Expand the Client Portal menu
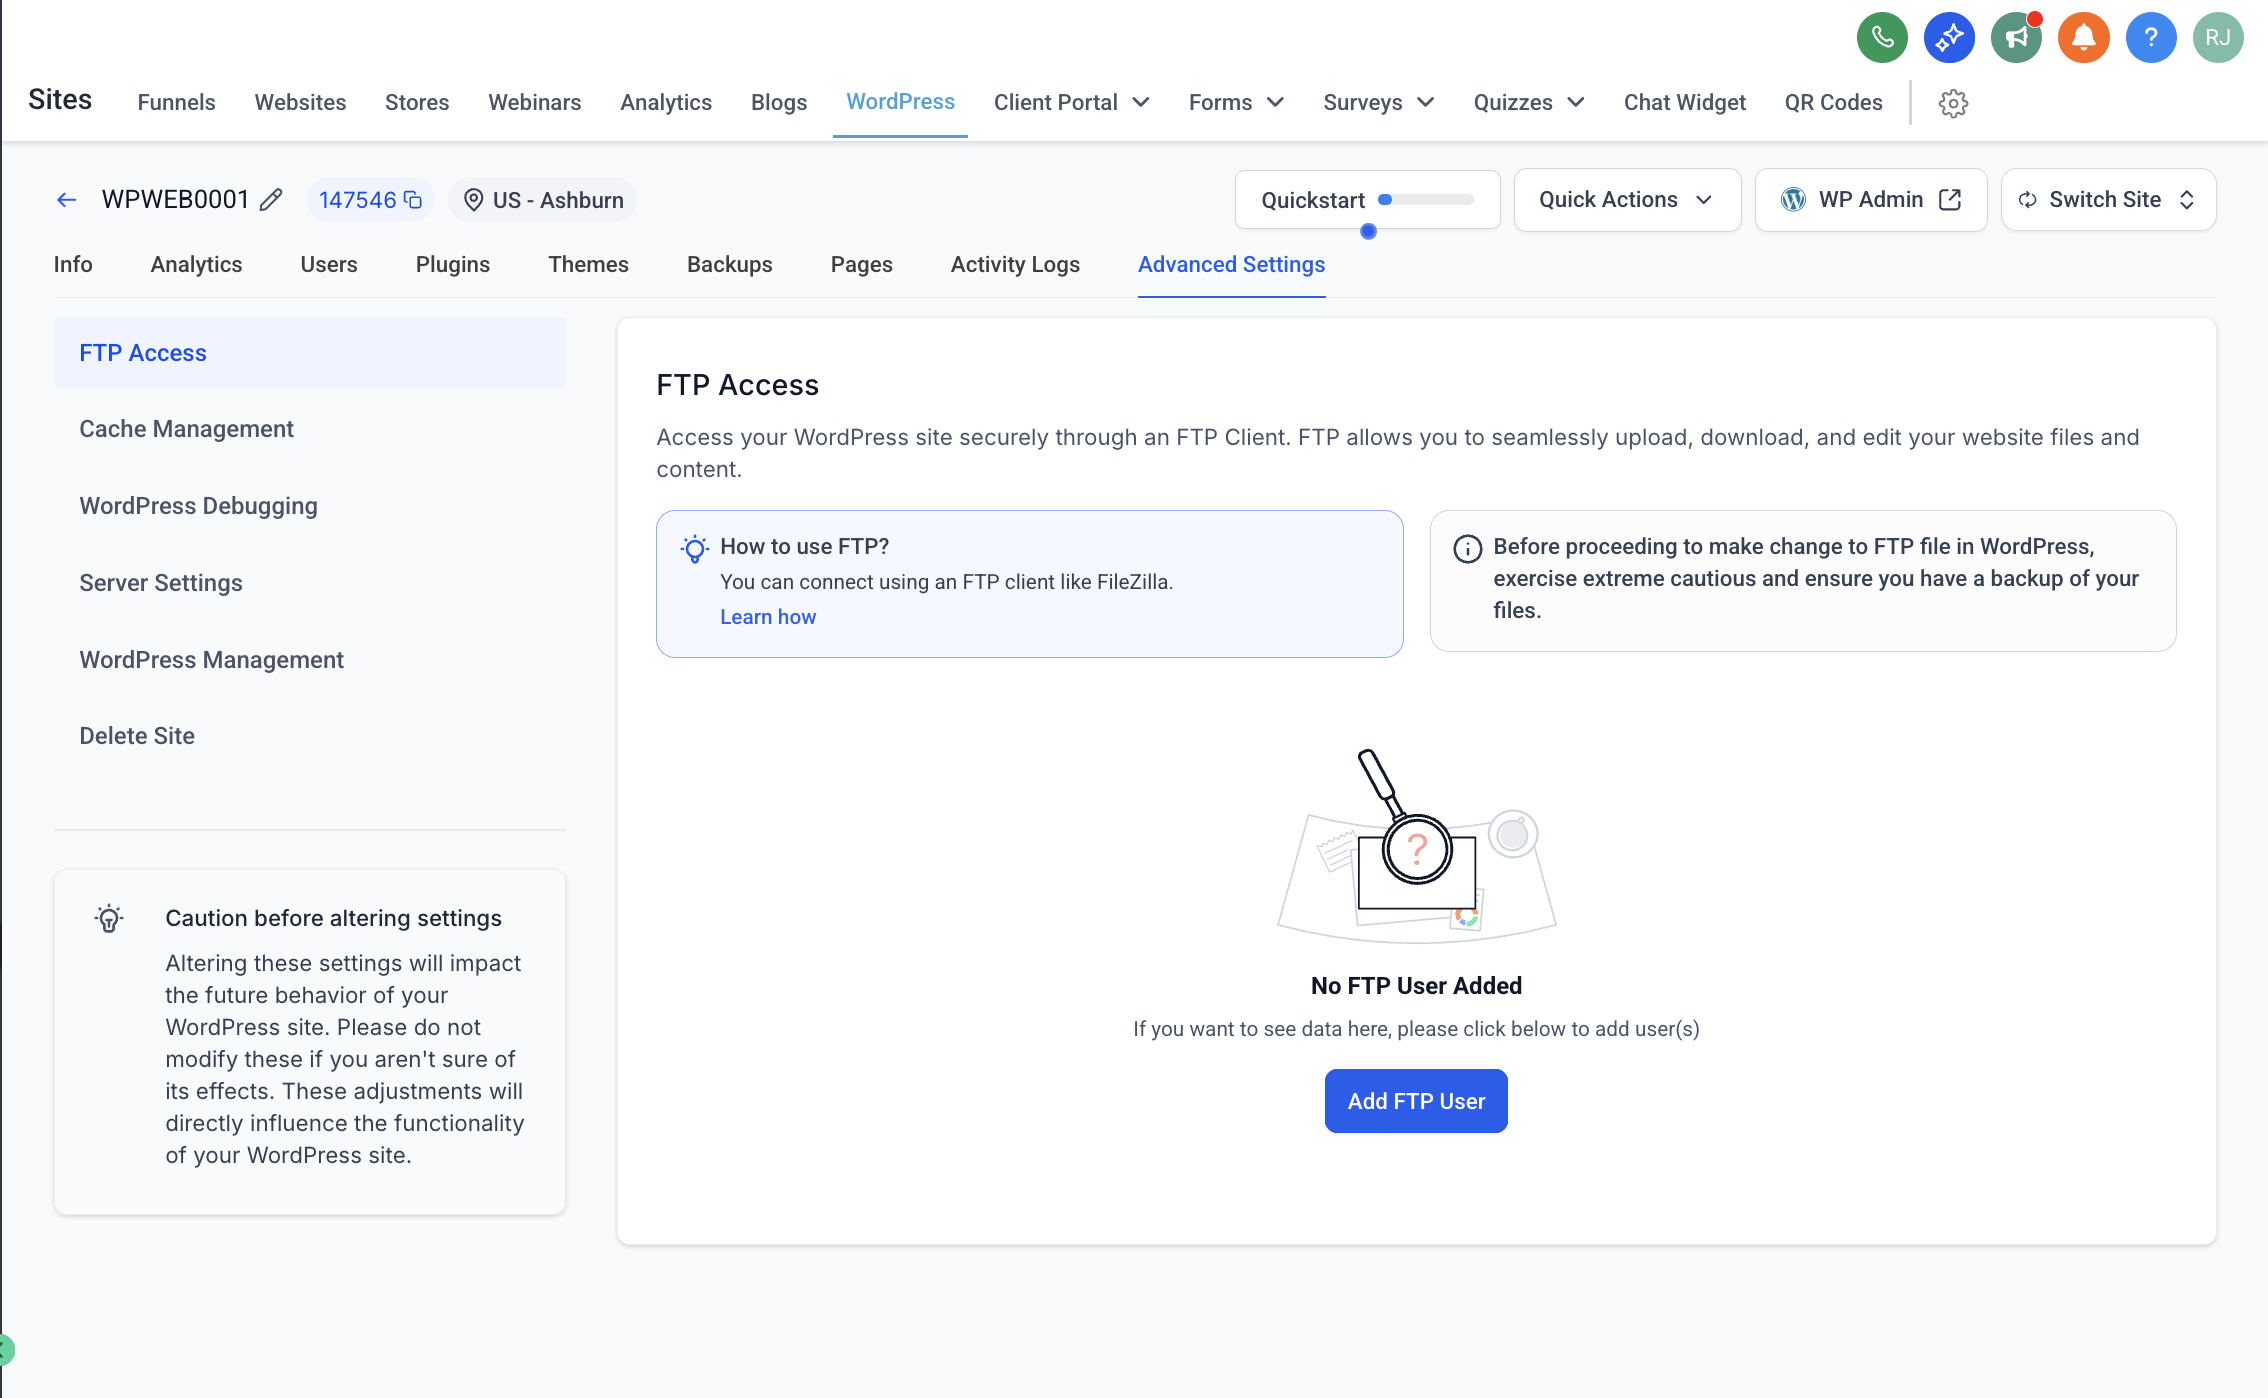This screenshot has width=2268, height=1398. 1071,103
